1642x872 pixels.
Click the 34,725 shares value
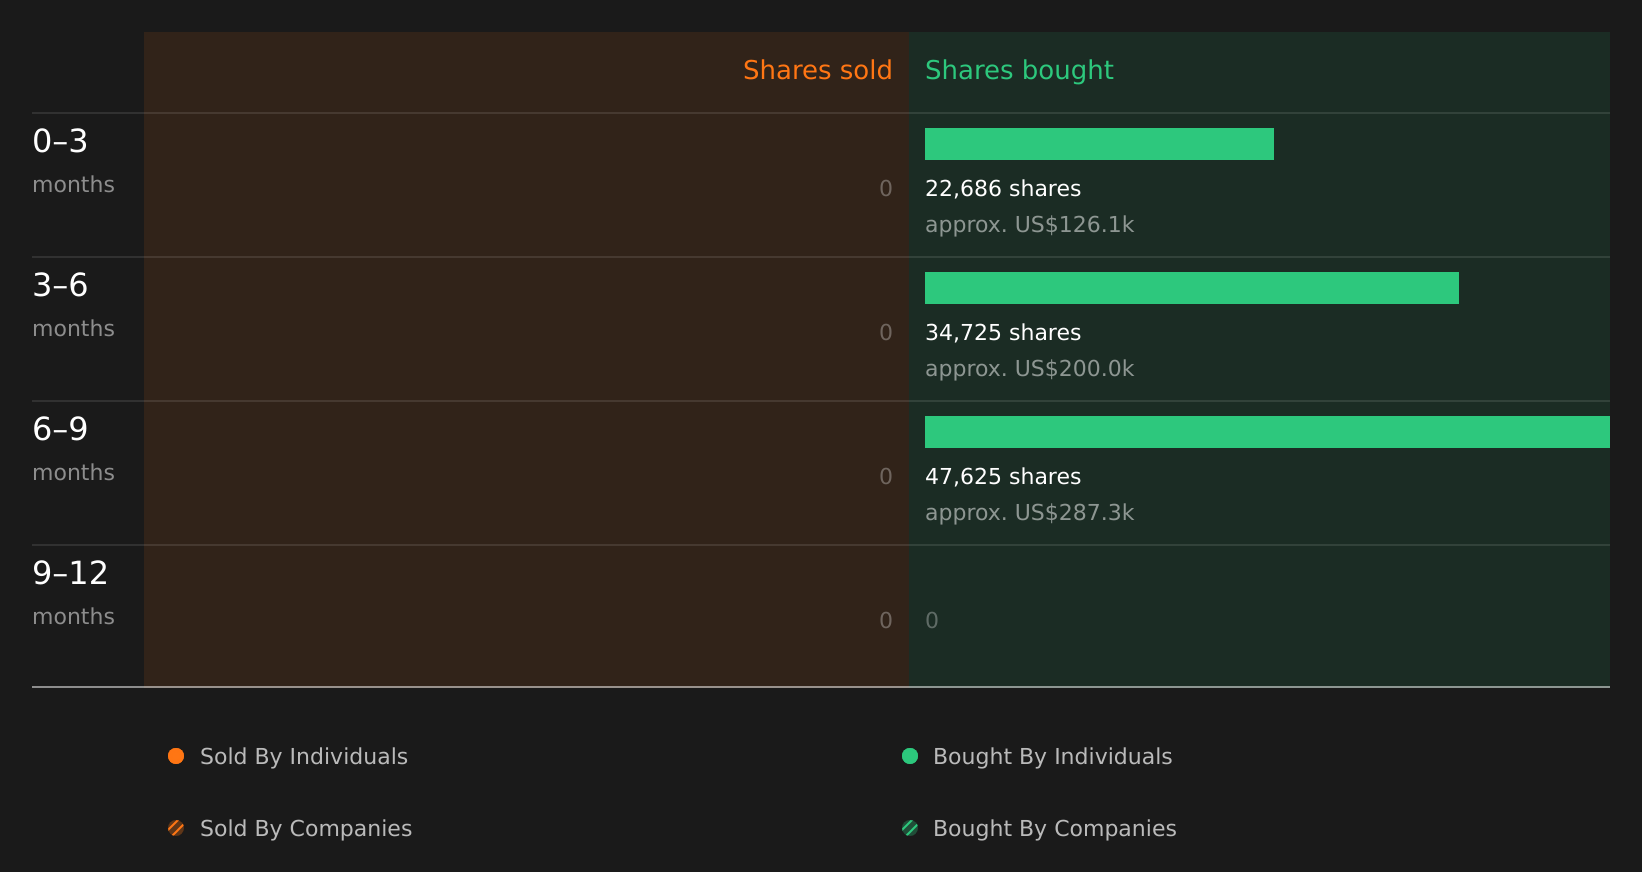point(1003,333)
